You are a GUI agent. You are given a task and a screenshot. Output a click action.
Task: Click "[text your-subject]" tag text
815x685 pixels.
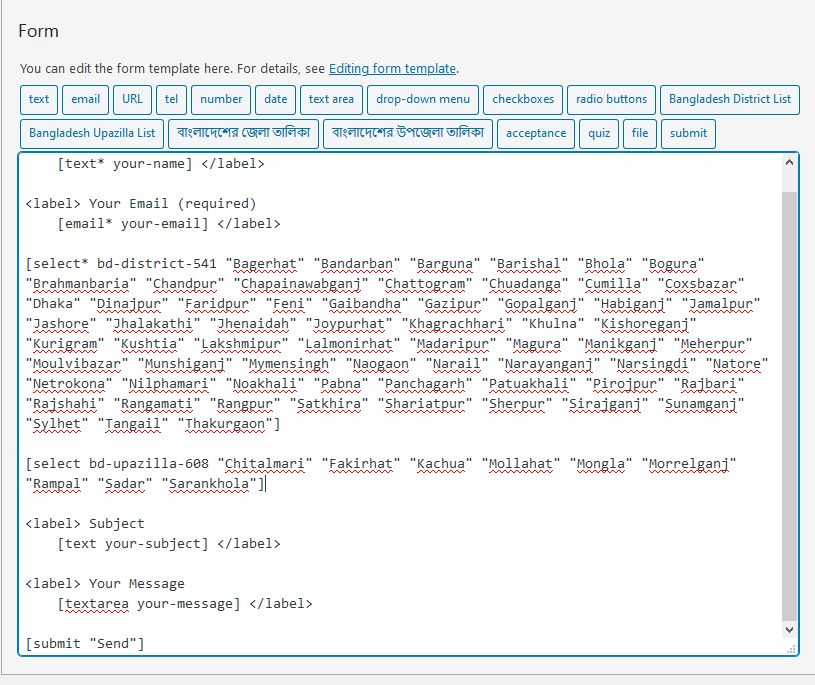coord(133,544)
